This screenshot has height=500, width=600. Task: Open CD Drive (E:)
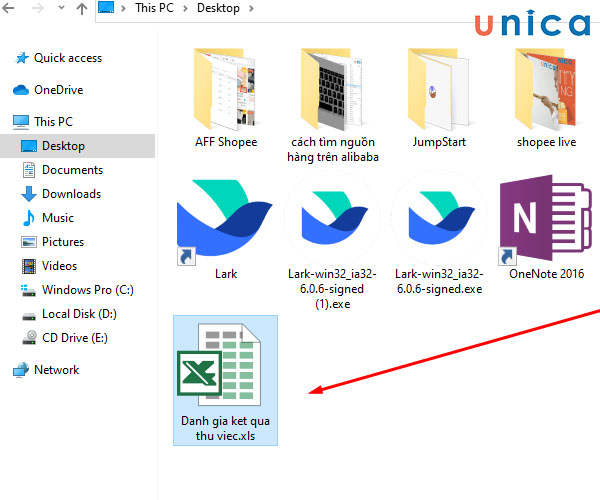coord(75,338)
